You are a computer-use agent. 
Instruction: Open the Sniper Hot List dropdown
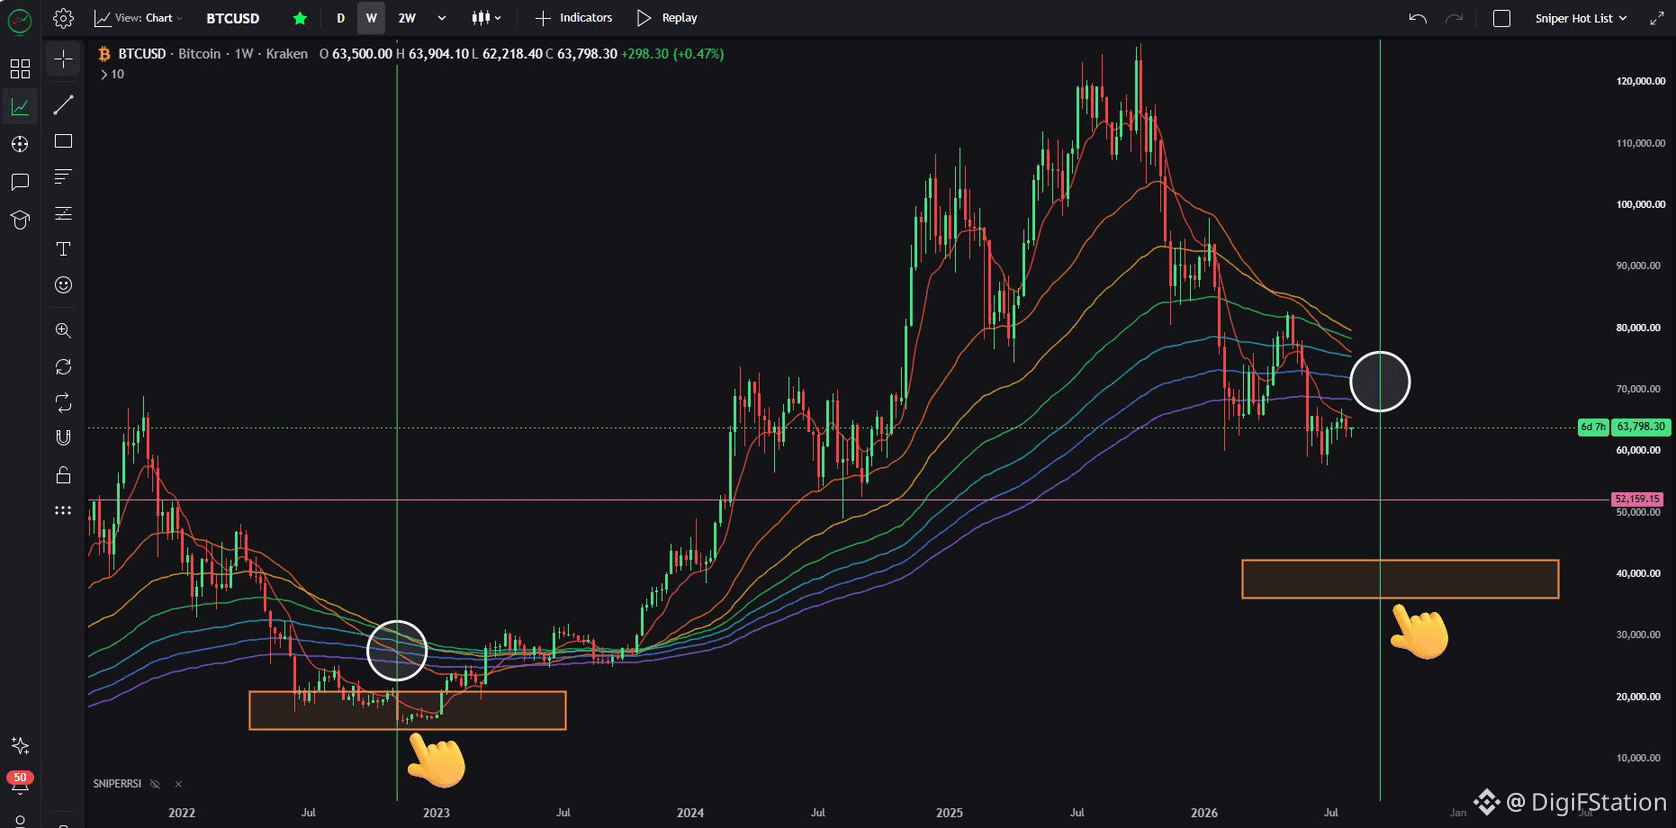[1581, 18]
